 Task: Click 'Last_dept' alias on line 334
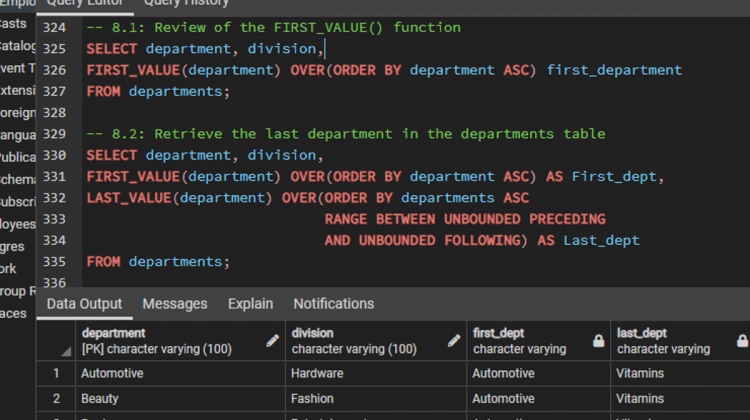601,241
